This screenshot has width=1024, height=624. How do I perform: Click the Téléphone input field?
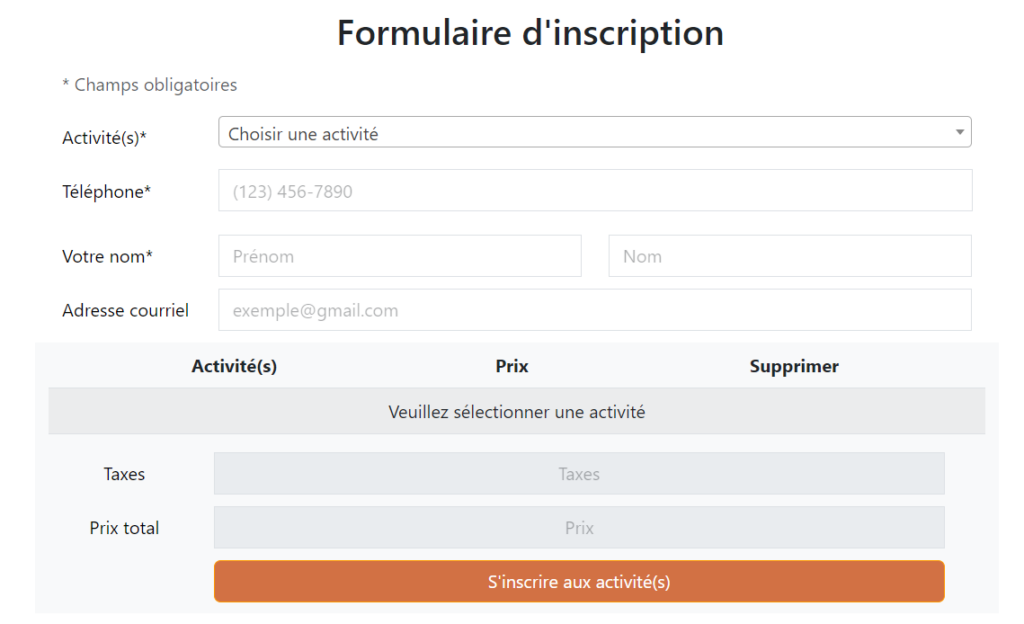pos(595,191)
